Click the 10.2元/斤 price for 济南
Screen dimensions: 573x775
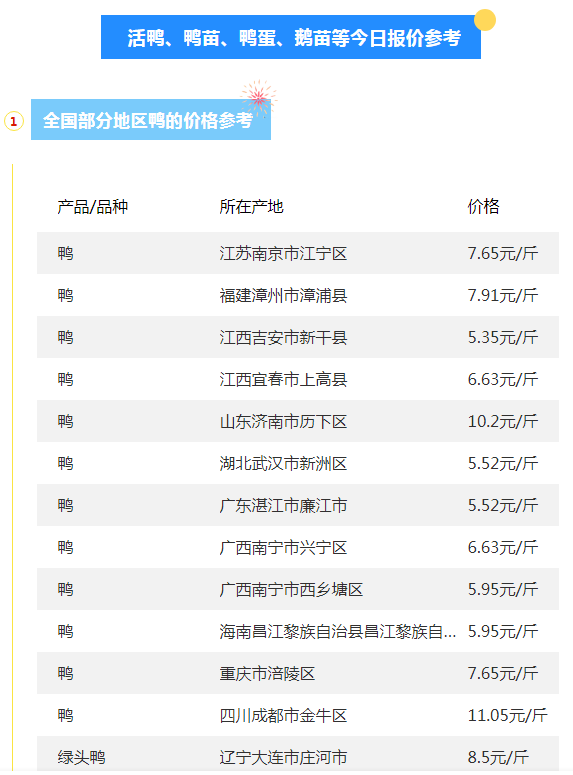click(x=502, y=422)
